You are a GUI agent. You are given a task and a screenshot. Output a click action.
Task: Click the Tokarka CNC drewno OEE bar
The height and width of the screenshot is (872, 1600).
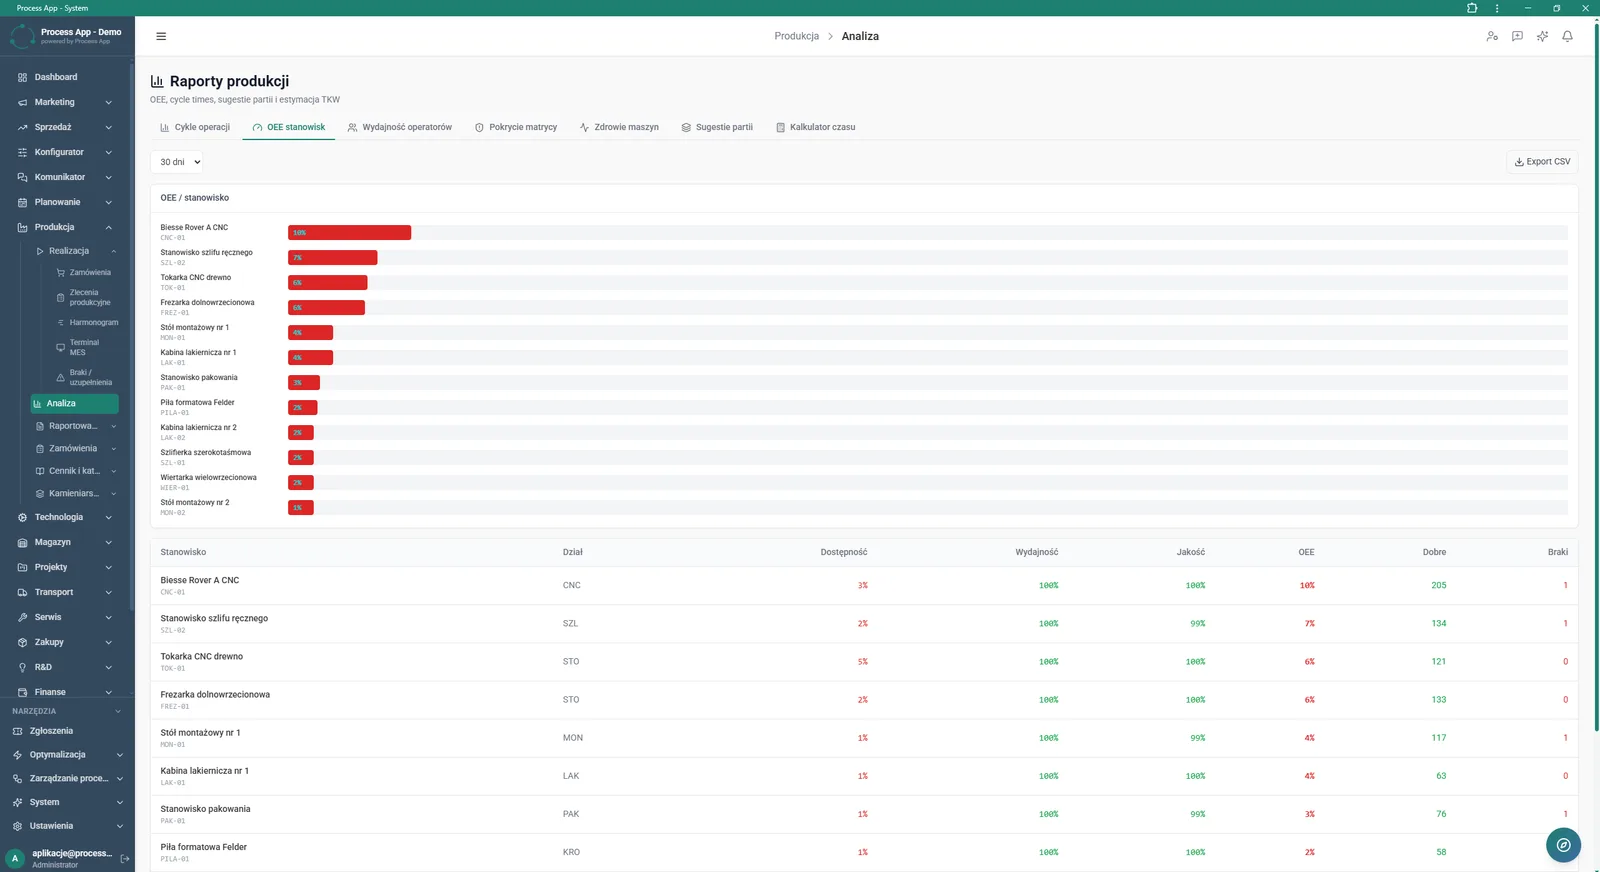pos(327,283)
